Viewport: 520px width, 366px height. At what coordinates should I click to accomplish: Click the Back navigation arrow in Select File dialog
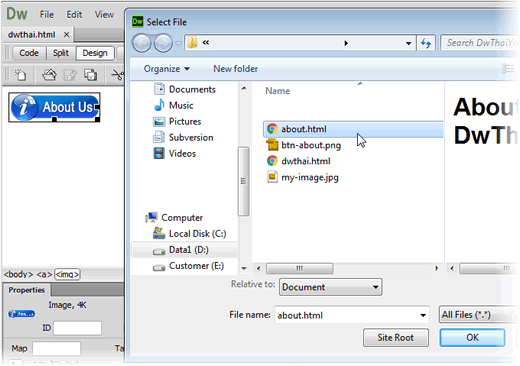click(x=142, y=43)
